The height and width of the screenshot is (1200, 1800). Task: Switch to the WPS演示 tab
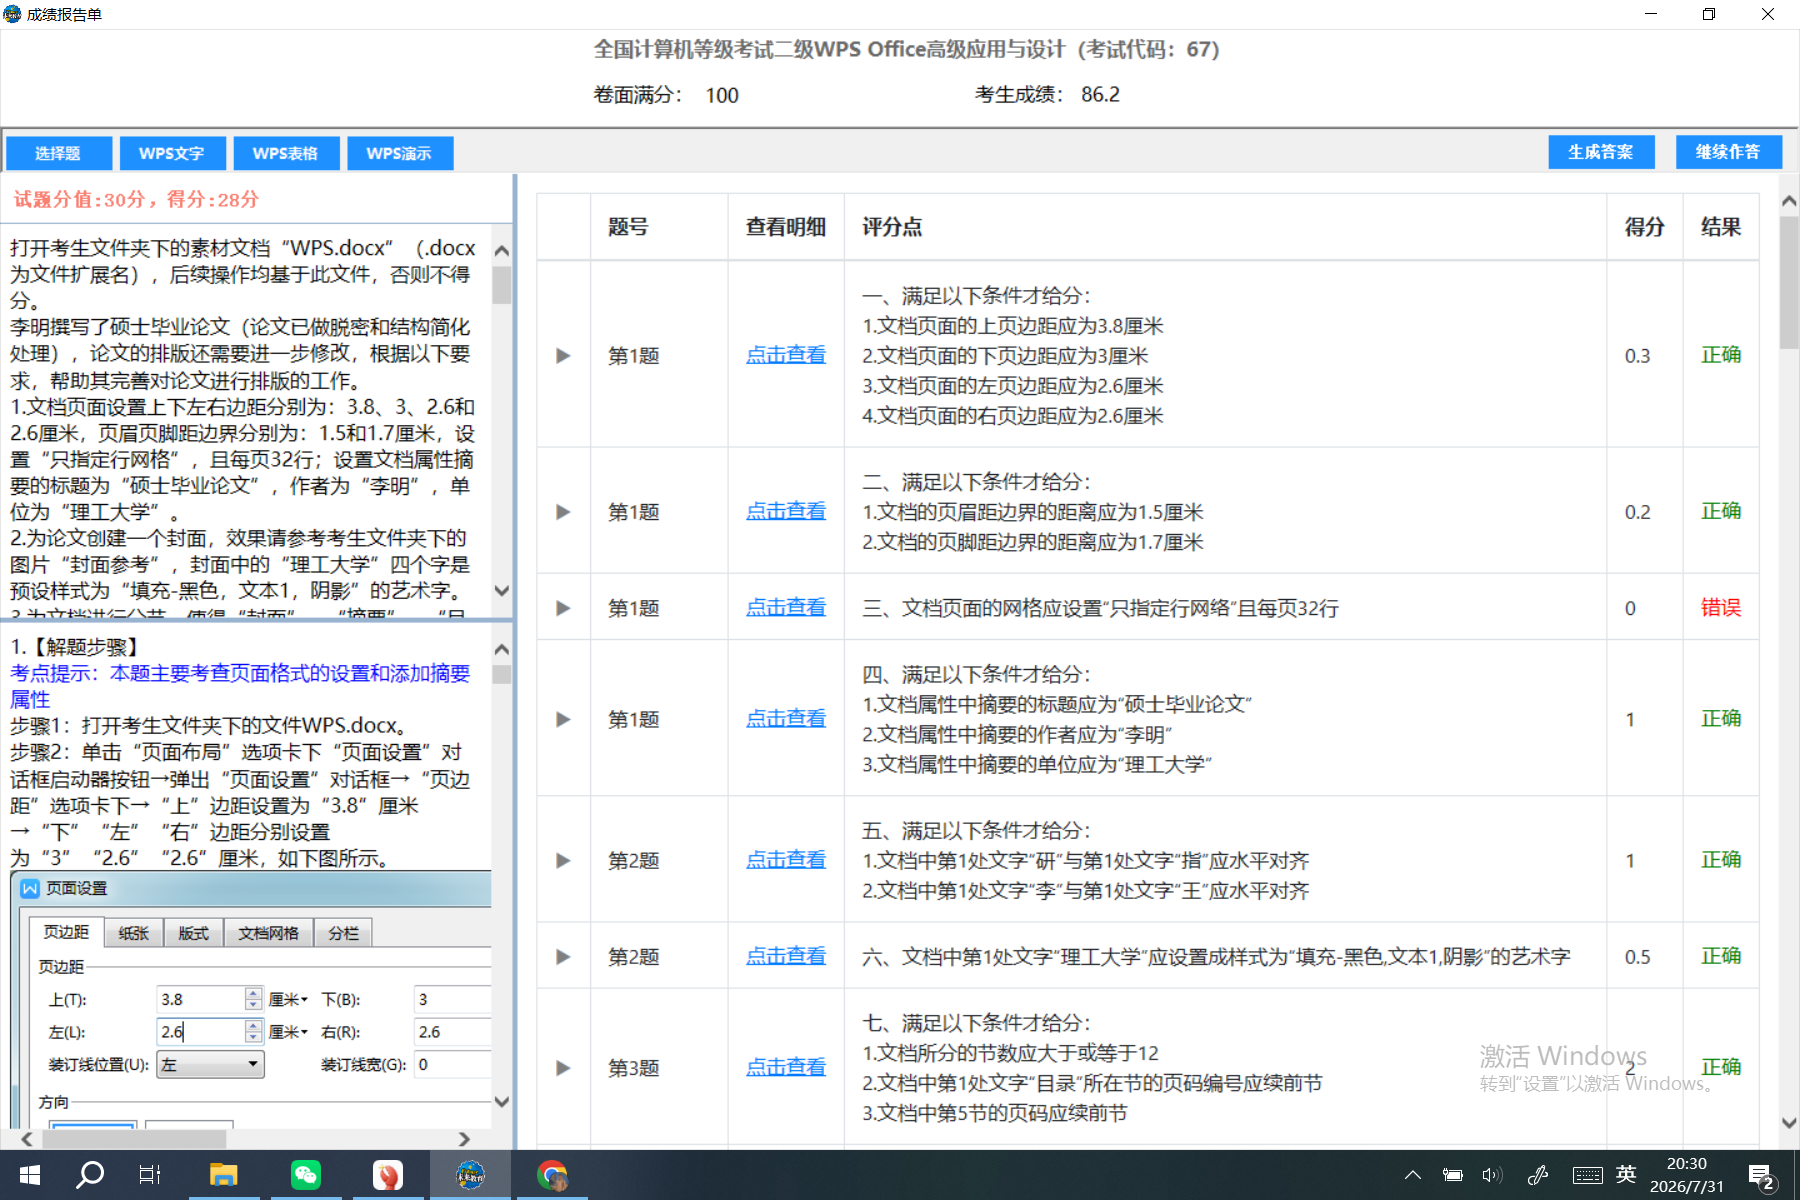(400, 153)
